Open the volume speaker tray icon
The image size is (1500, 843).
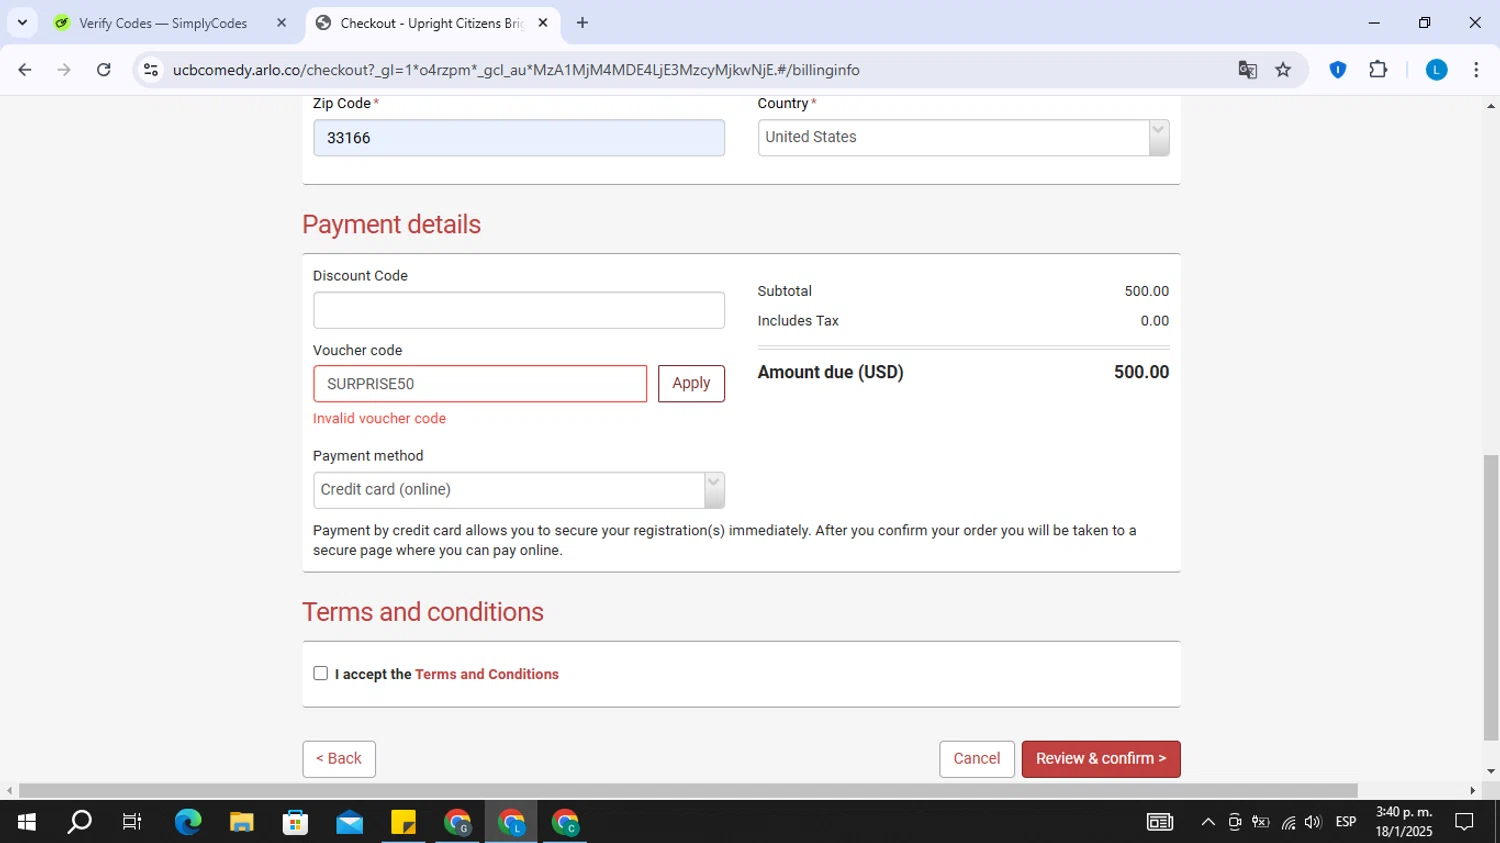1313,822
